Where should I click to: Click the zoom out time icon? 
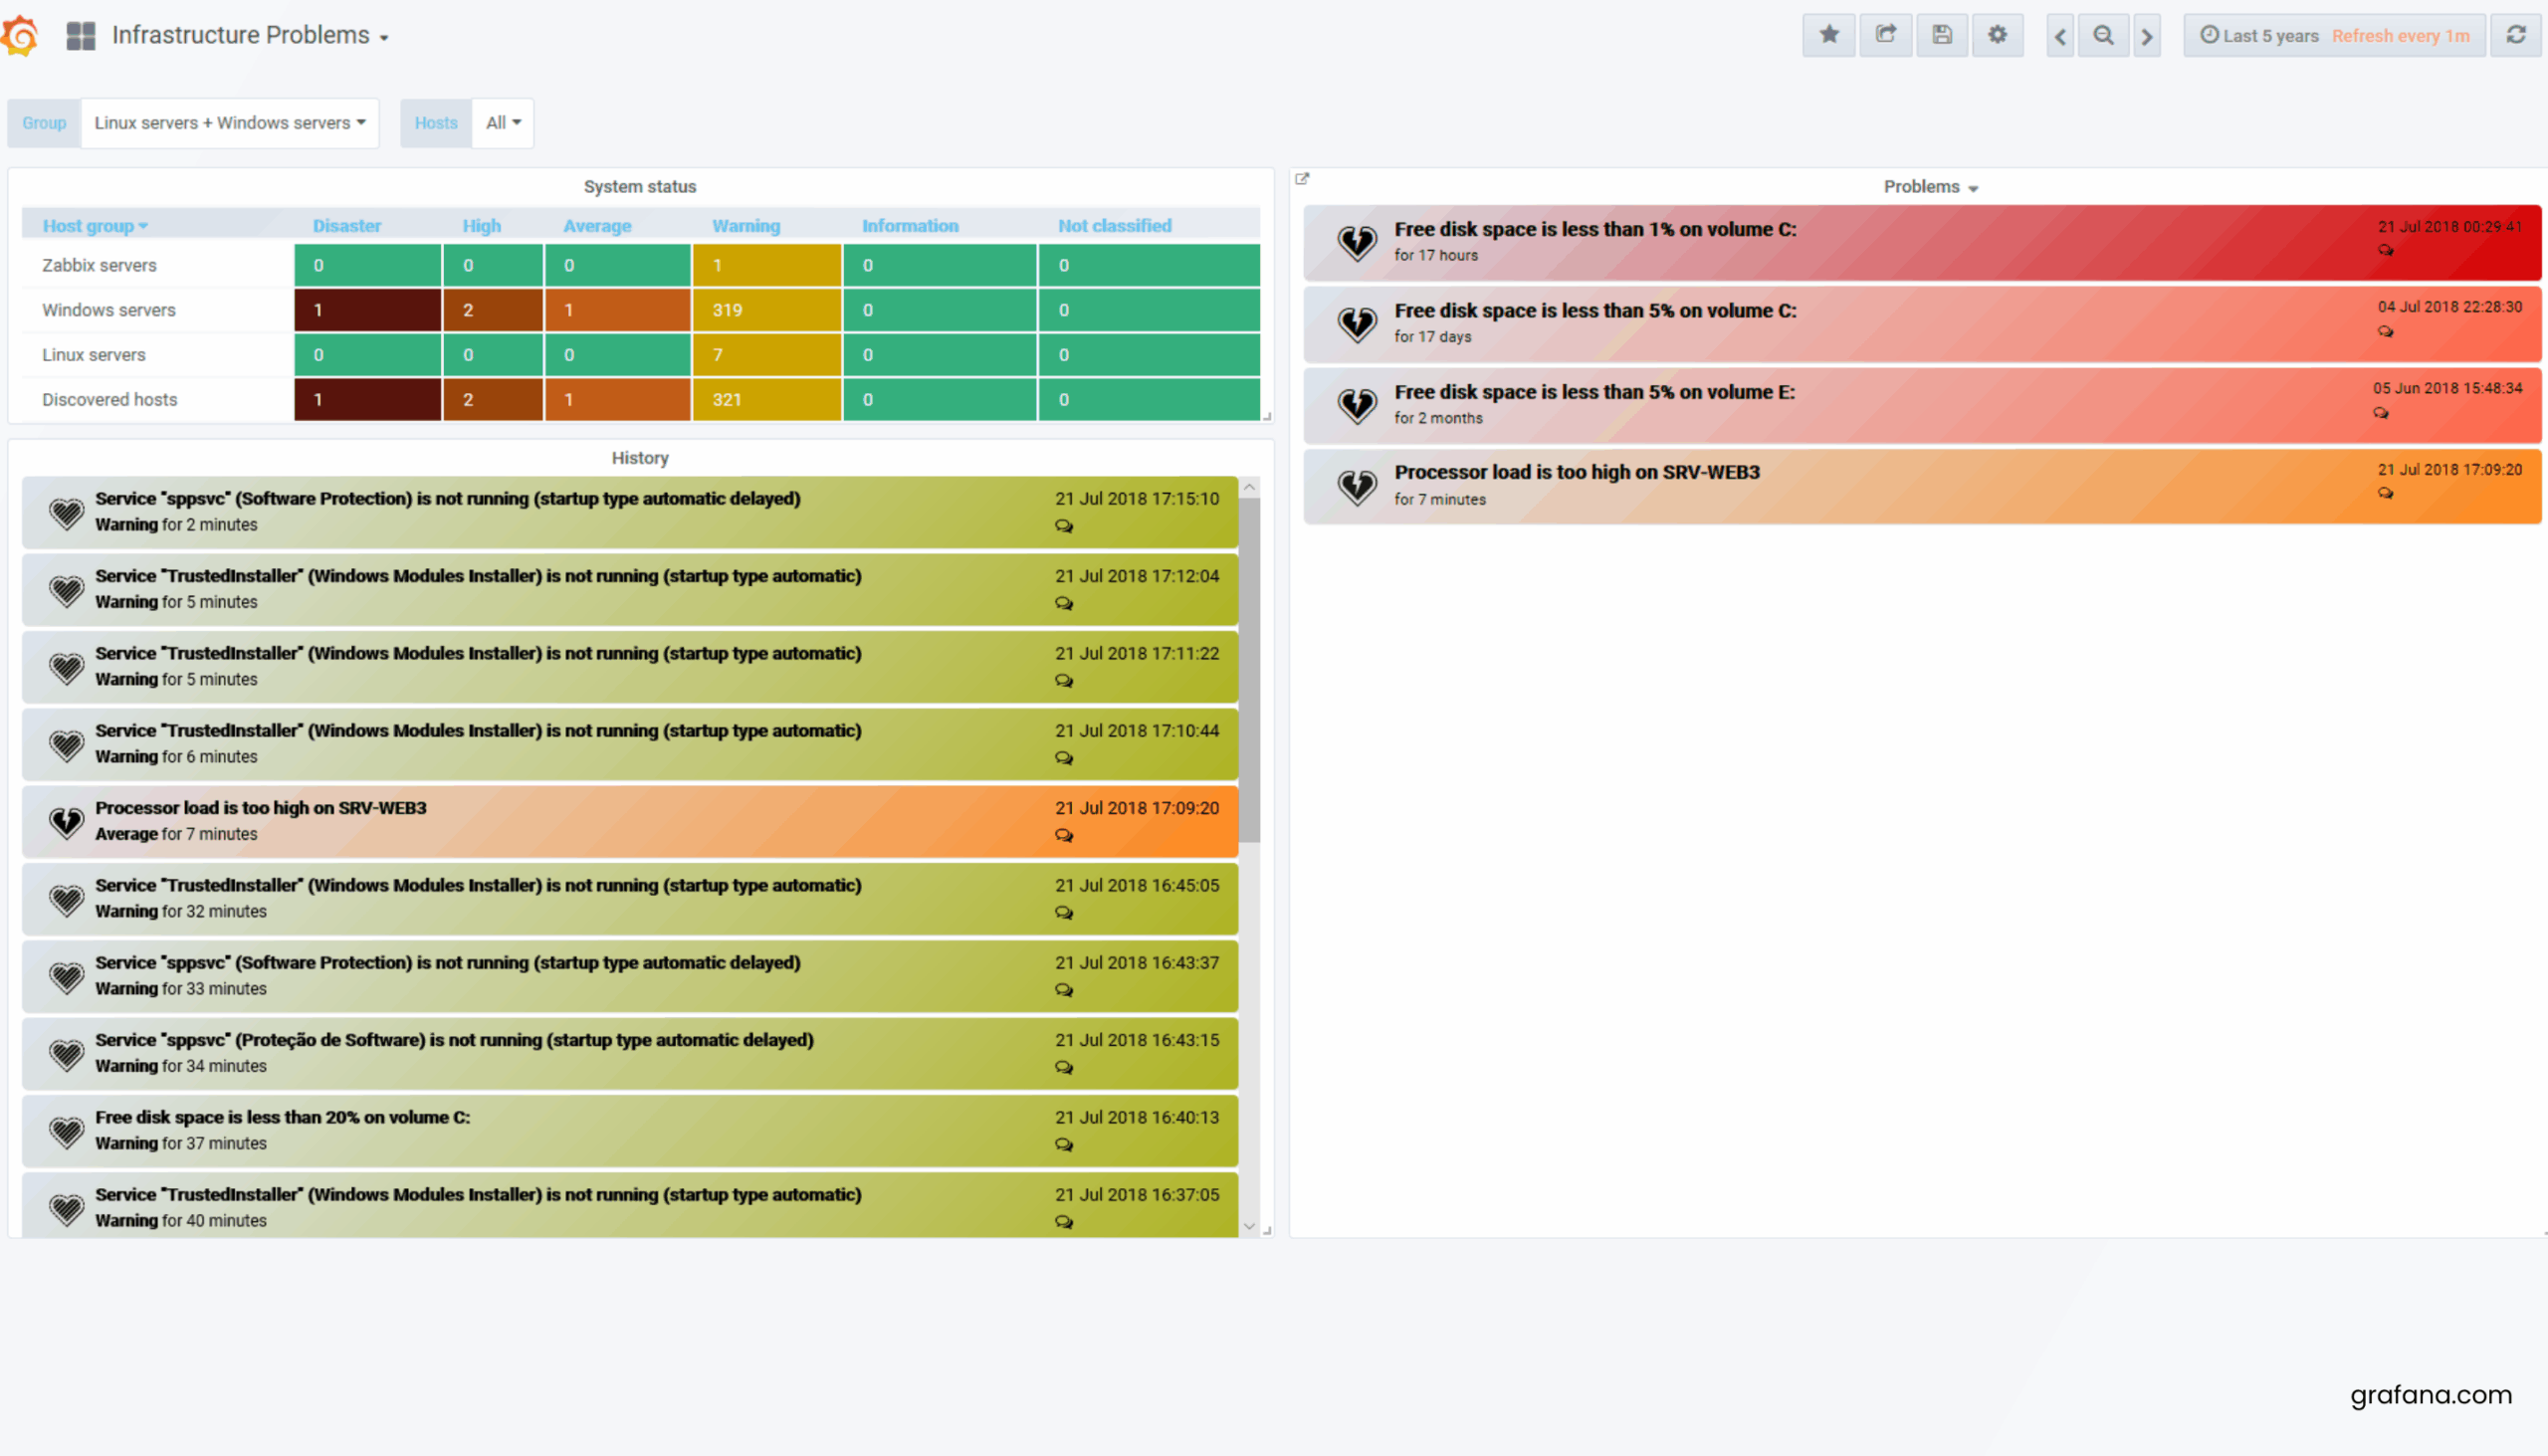pyautogui.click(x=2103, y=36)
